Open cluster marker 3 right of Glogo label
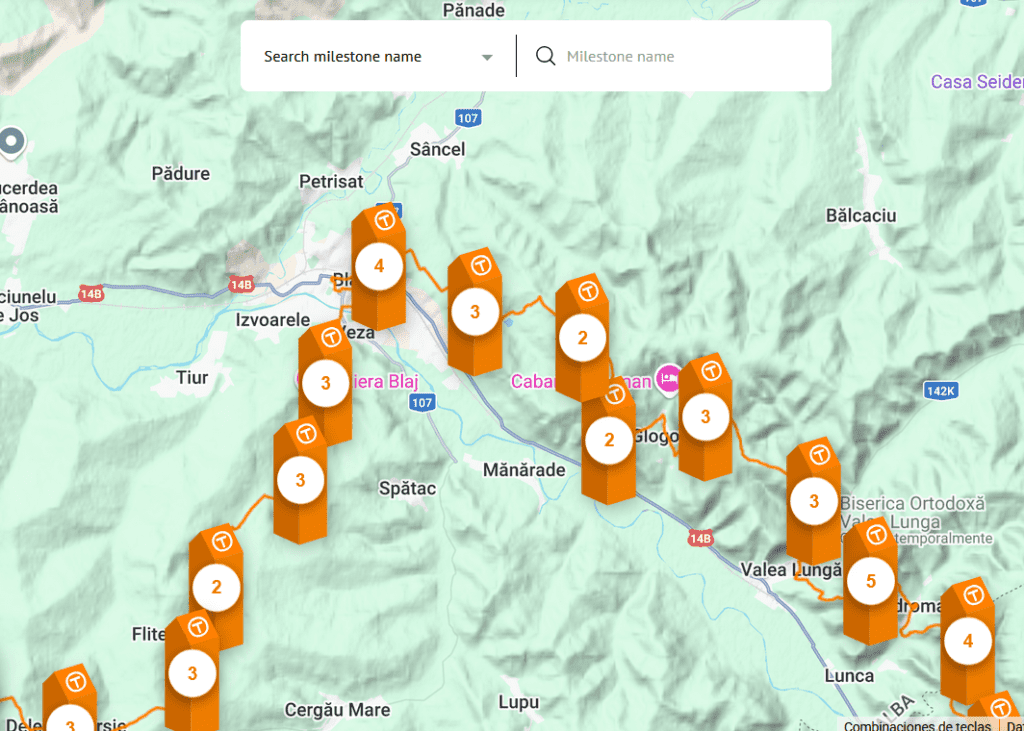The width and height of the screenshot is (1024, 731). pyautogui.click(x=705, y=417)
